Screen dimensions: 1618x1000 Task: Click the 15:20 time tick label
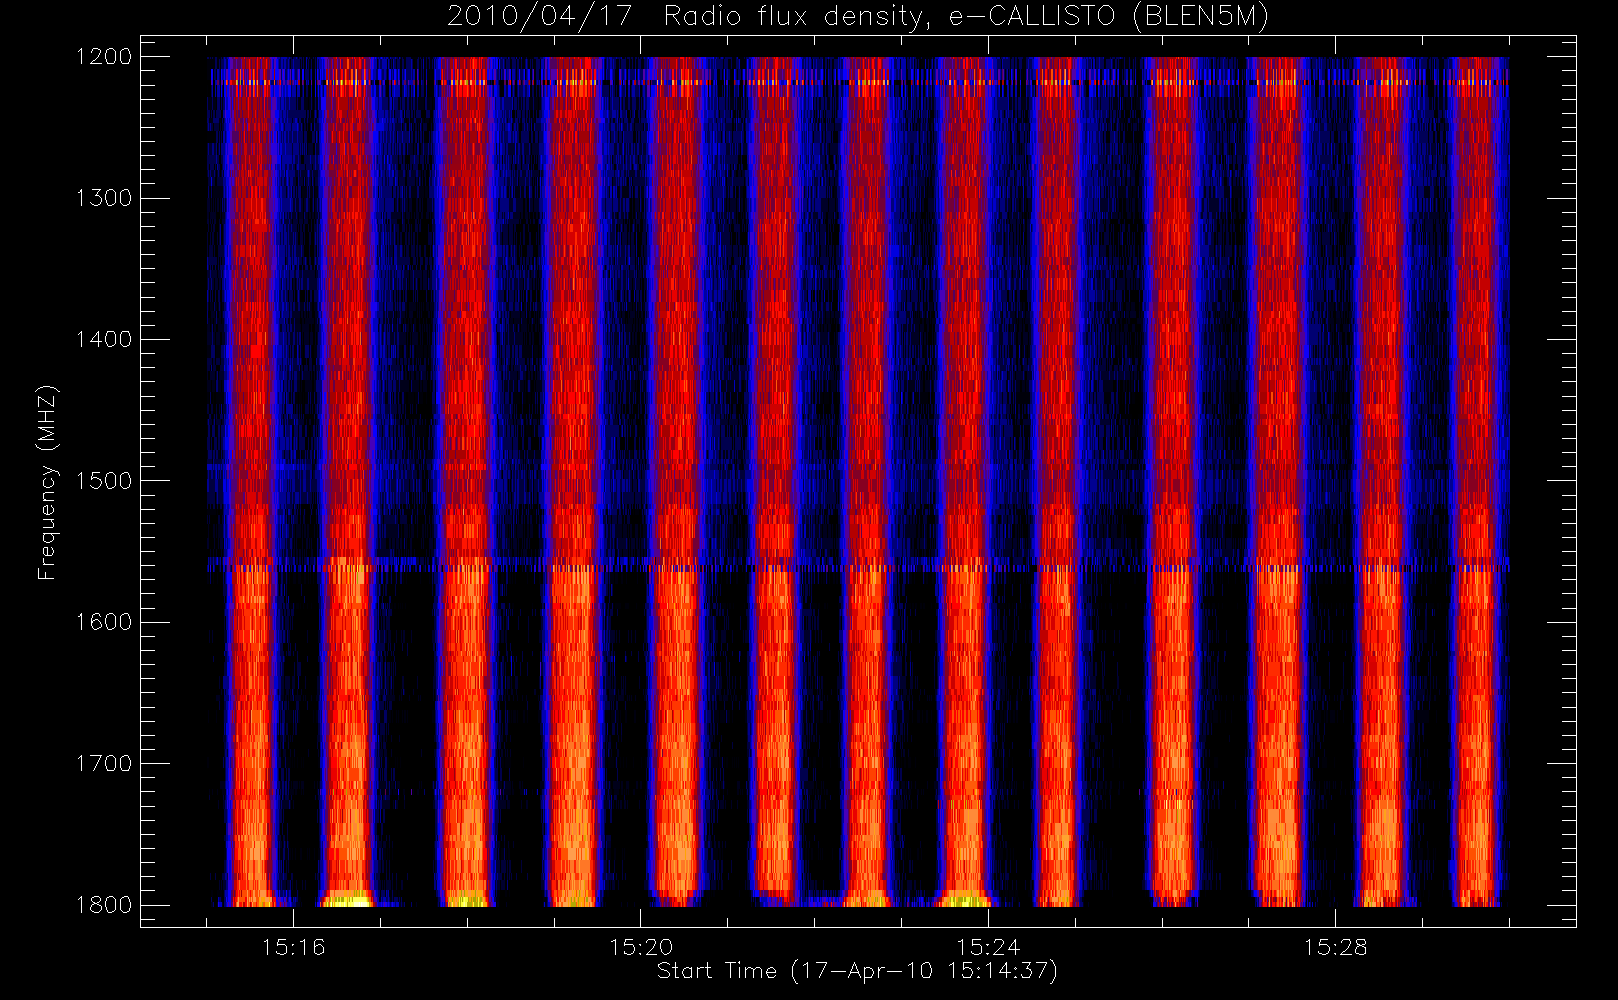coord(641,947)
